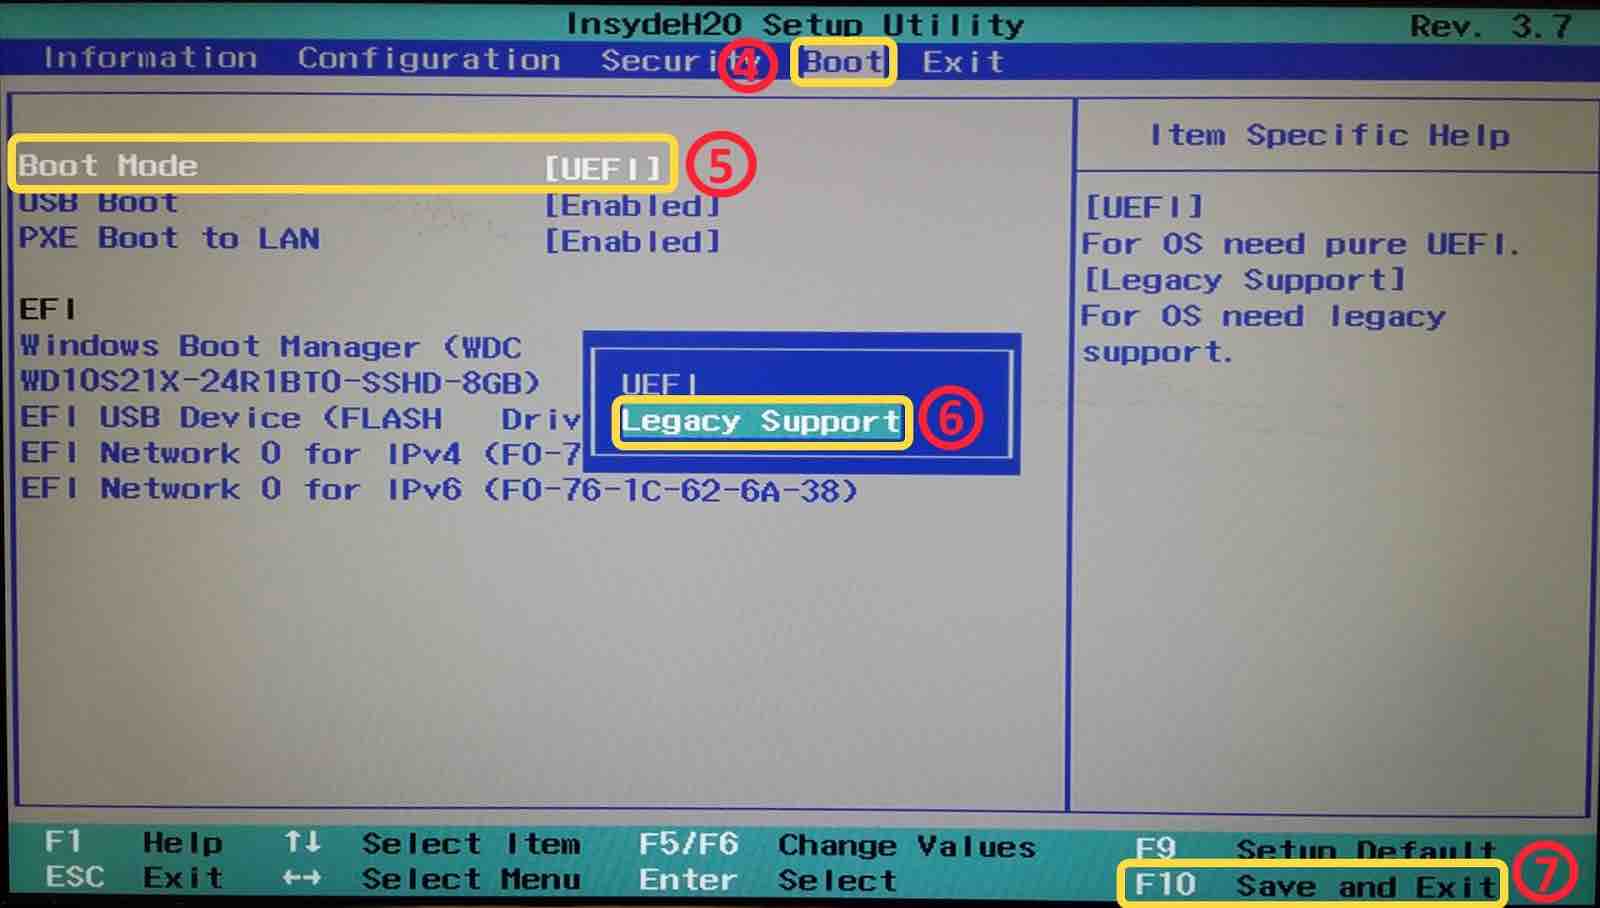1600x908 pixels.
Task: Click the [Legacy Support] help text
Action: click(x=1245, y=280)
